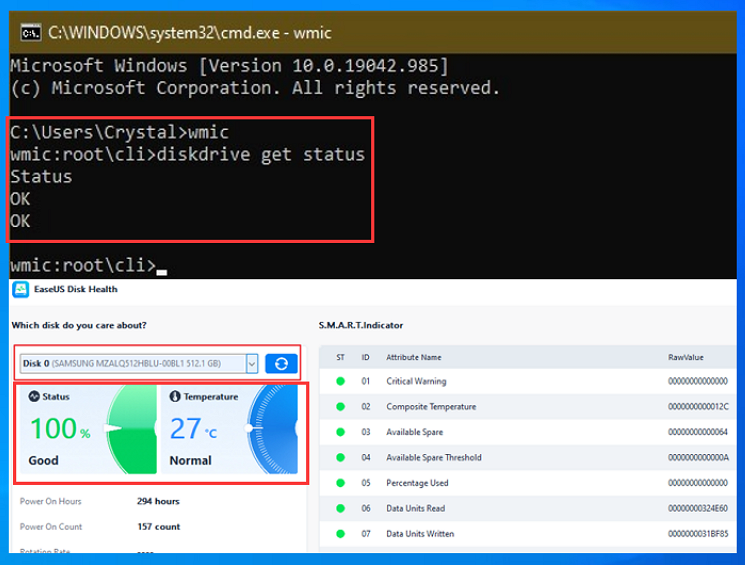Viewport: 745px width, 565px height.
Task: Click green status dot for Data Units Read
Action: click(x=340, y=508)
